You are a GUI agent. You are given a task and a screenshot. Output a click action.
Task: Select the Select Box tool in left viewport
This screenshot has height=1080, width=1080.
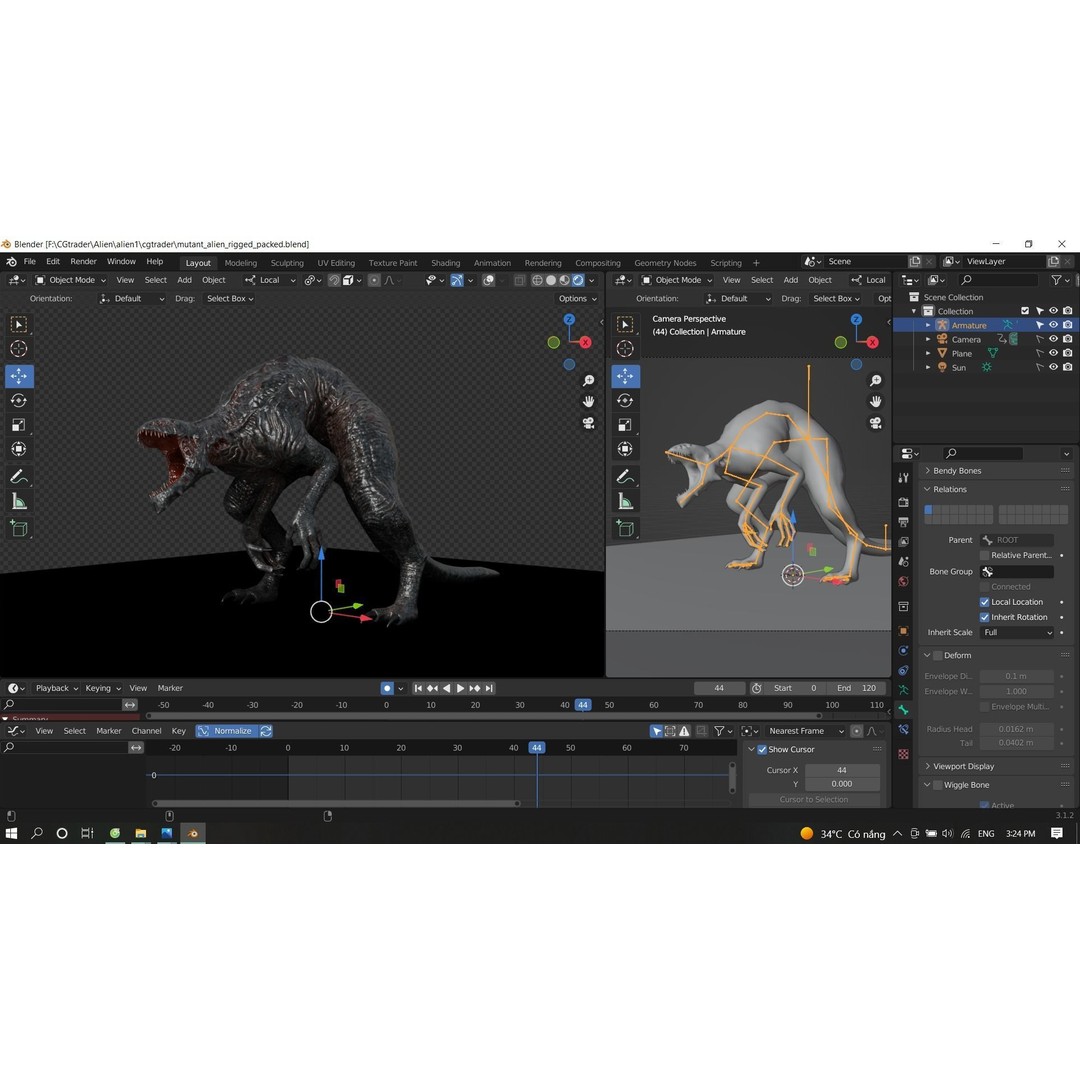(19, 324)
